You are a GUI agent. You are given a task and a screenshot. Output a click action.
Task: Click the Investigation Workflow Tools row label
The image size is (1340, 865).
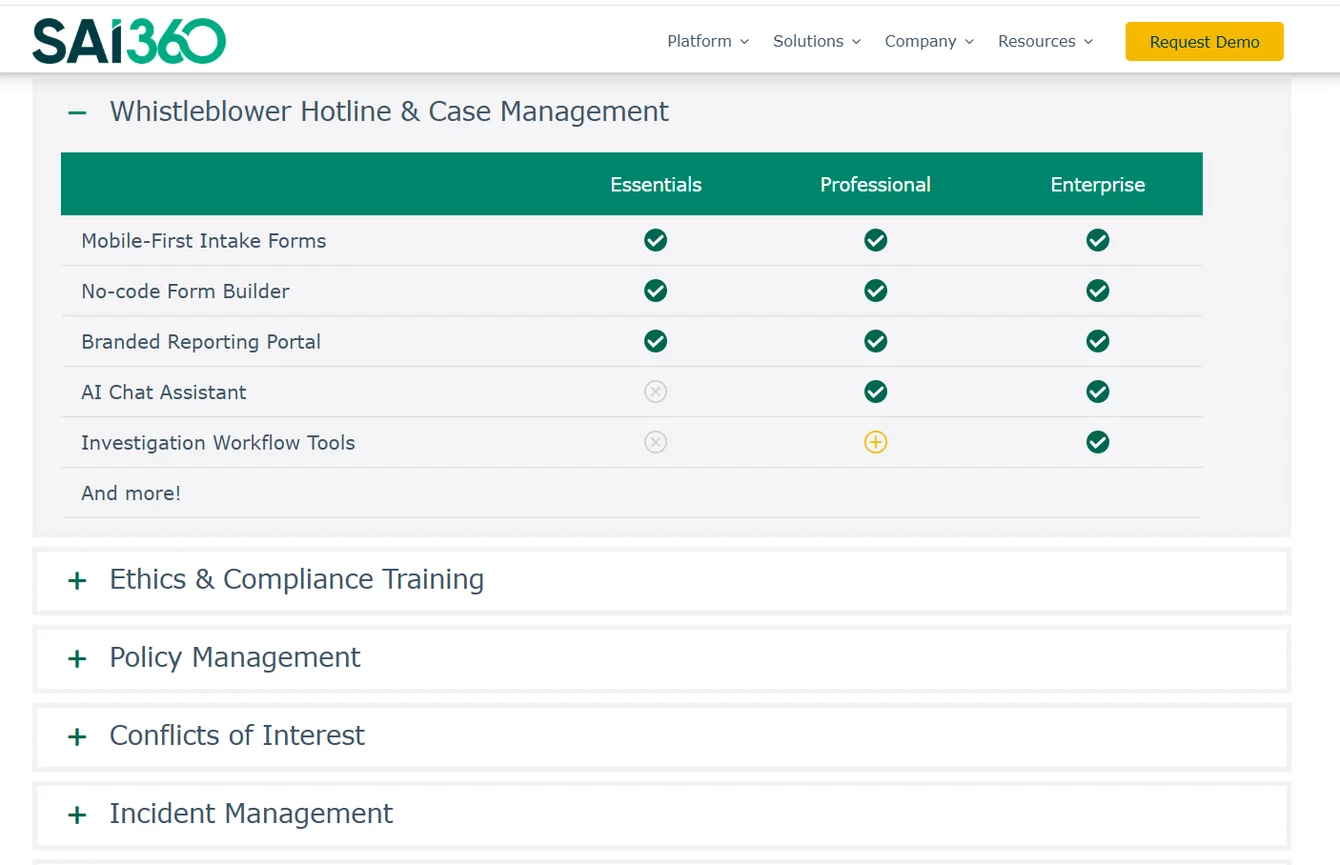coord(218,443)
